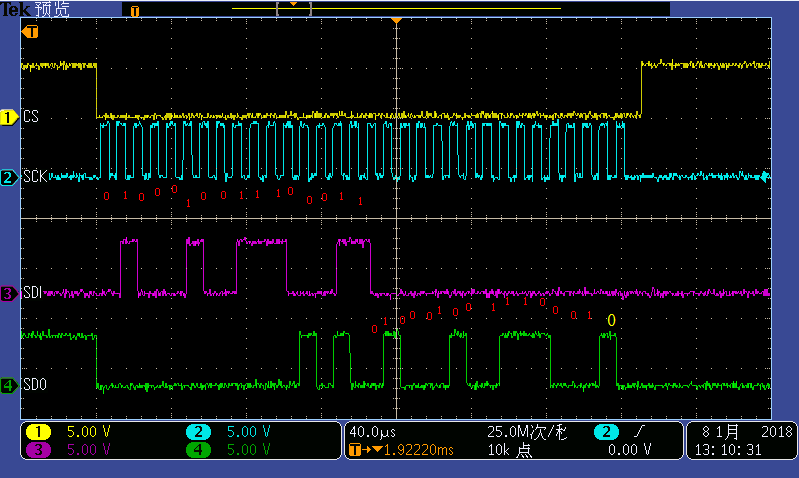This screenshot has width=799, height=478.
Task: Click the trigger delay T arrow icon
Action: 365,449
